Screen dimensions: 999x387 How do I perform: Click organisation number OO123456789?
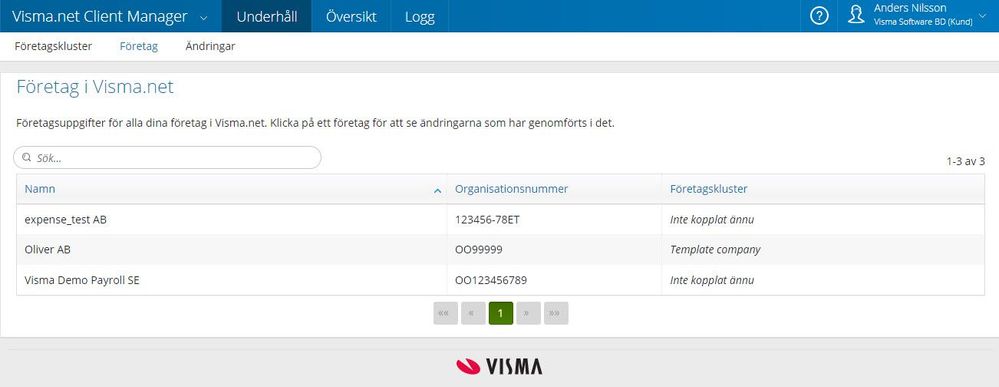click(491, 280)
